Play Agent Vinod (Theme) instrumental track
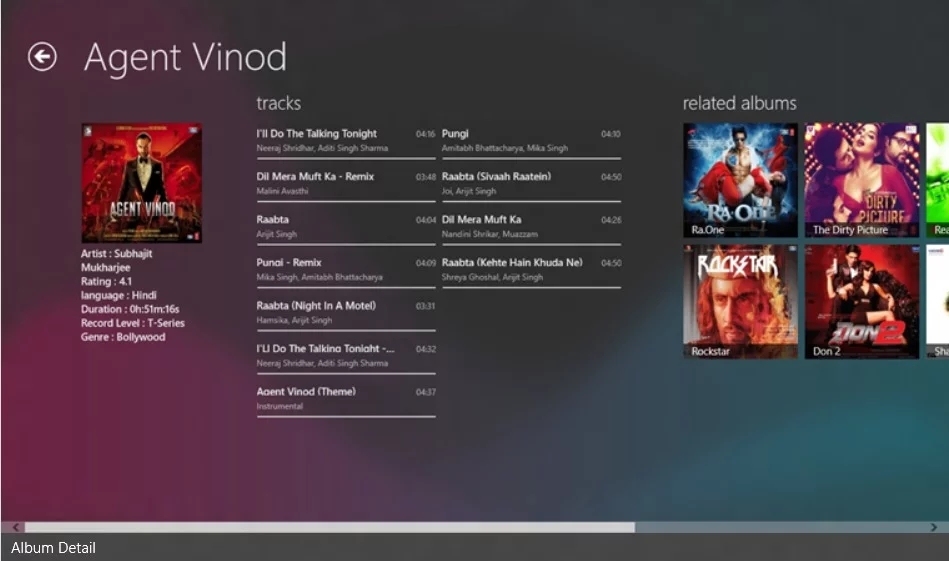 click(346, 399)
